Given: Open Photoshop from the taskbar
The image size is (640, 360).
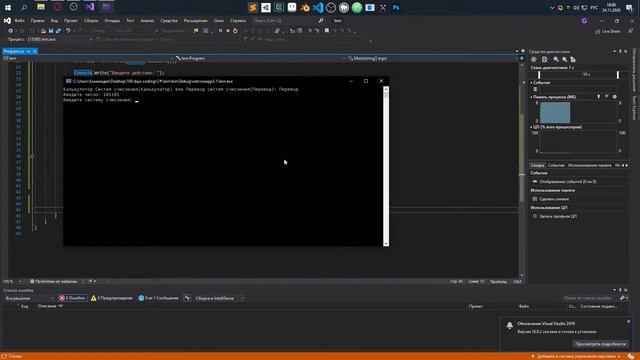Looking at the screenshot, I should click(x=396, y=7).
